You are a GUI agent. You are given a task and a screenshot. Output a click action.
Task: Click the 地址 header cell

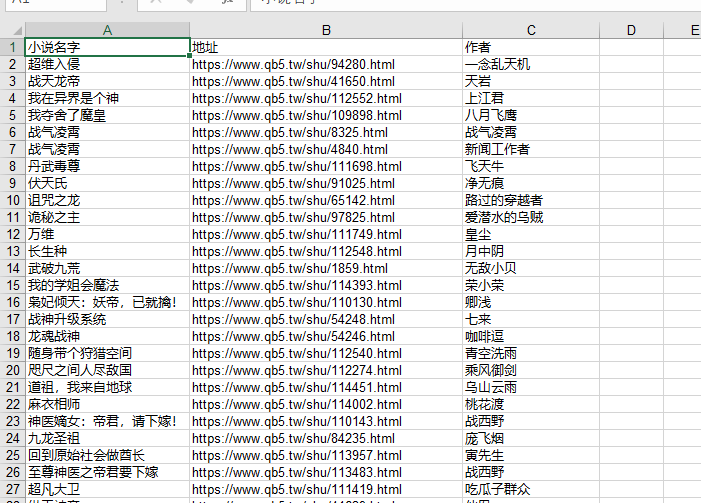326,47
